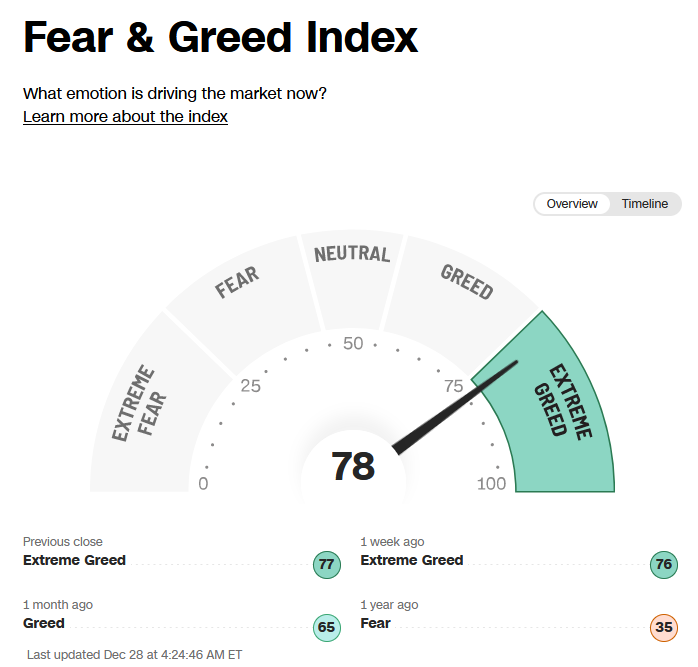
Task: Click the 50 mark on gauge scale
Action: (x=353, y=343)
